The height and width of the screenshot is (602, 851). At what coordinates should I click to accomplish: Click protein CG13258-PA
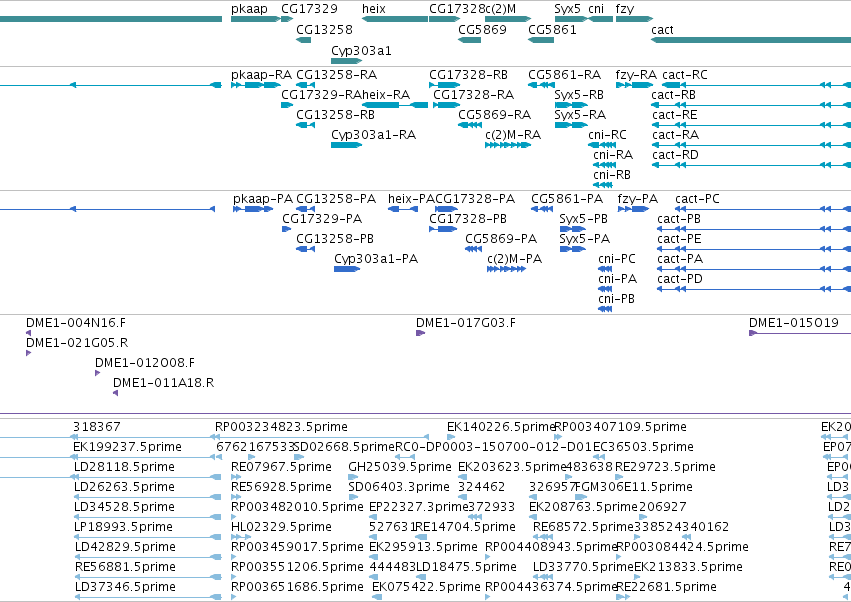pos(306,209)
